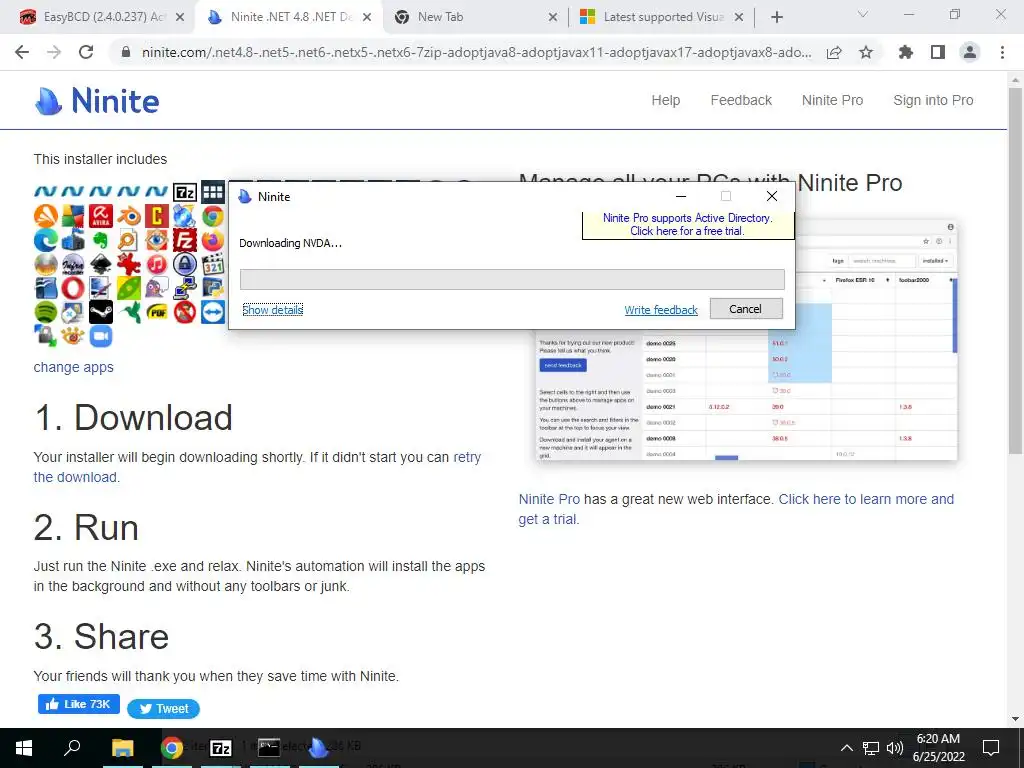
Task: Click the iTunes music note icon
Action: click(x=157, y=264)
